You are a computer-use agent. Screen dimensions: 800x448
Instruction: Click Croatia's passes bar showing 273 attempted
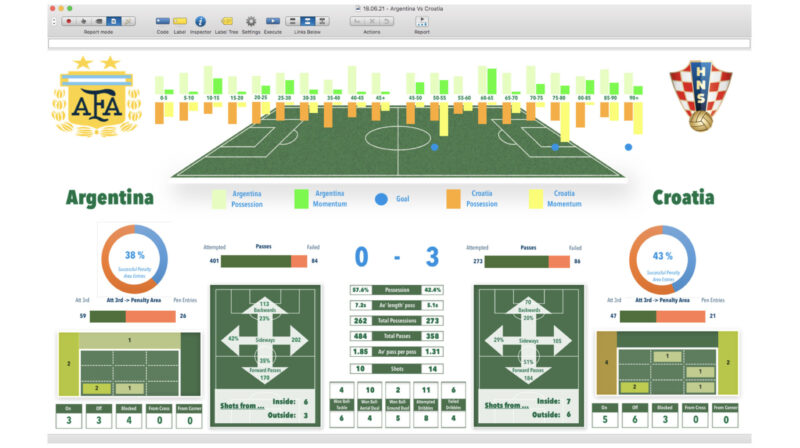(527, 262)
